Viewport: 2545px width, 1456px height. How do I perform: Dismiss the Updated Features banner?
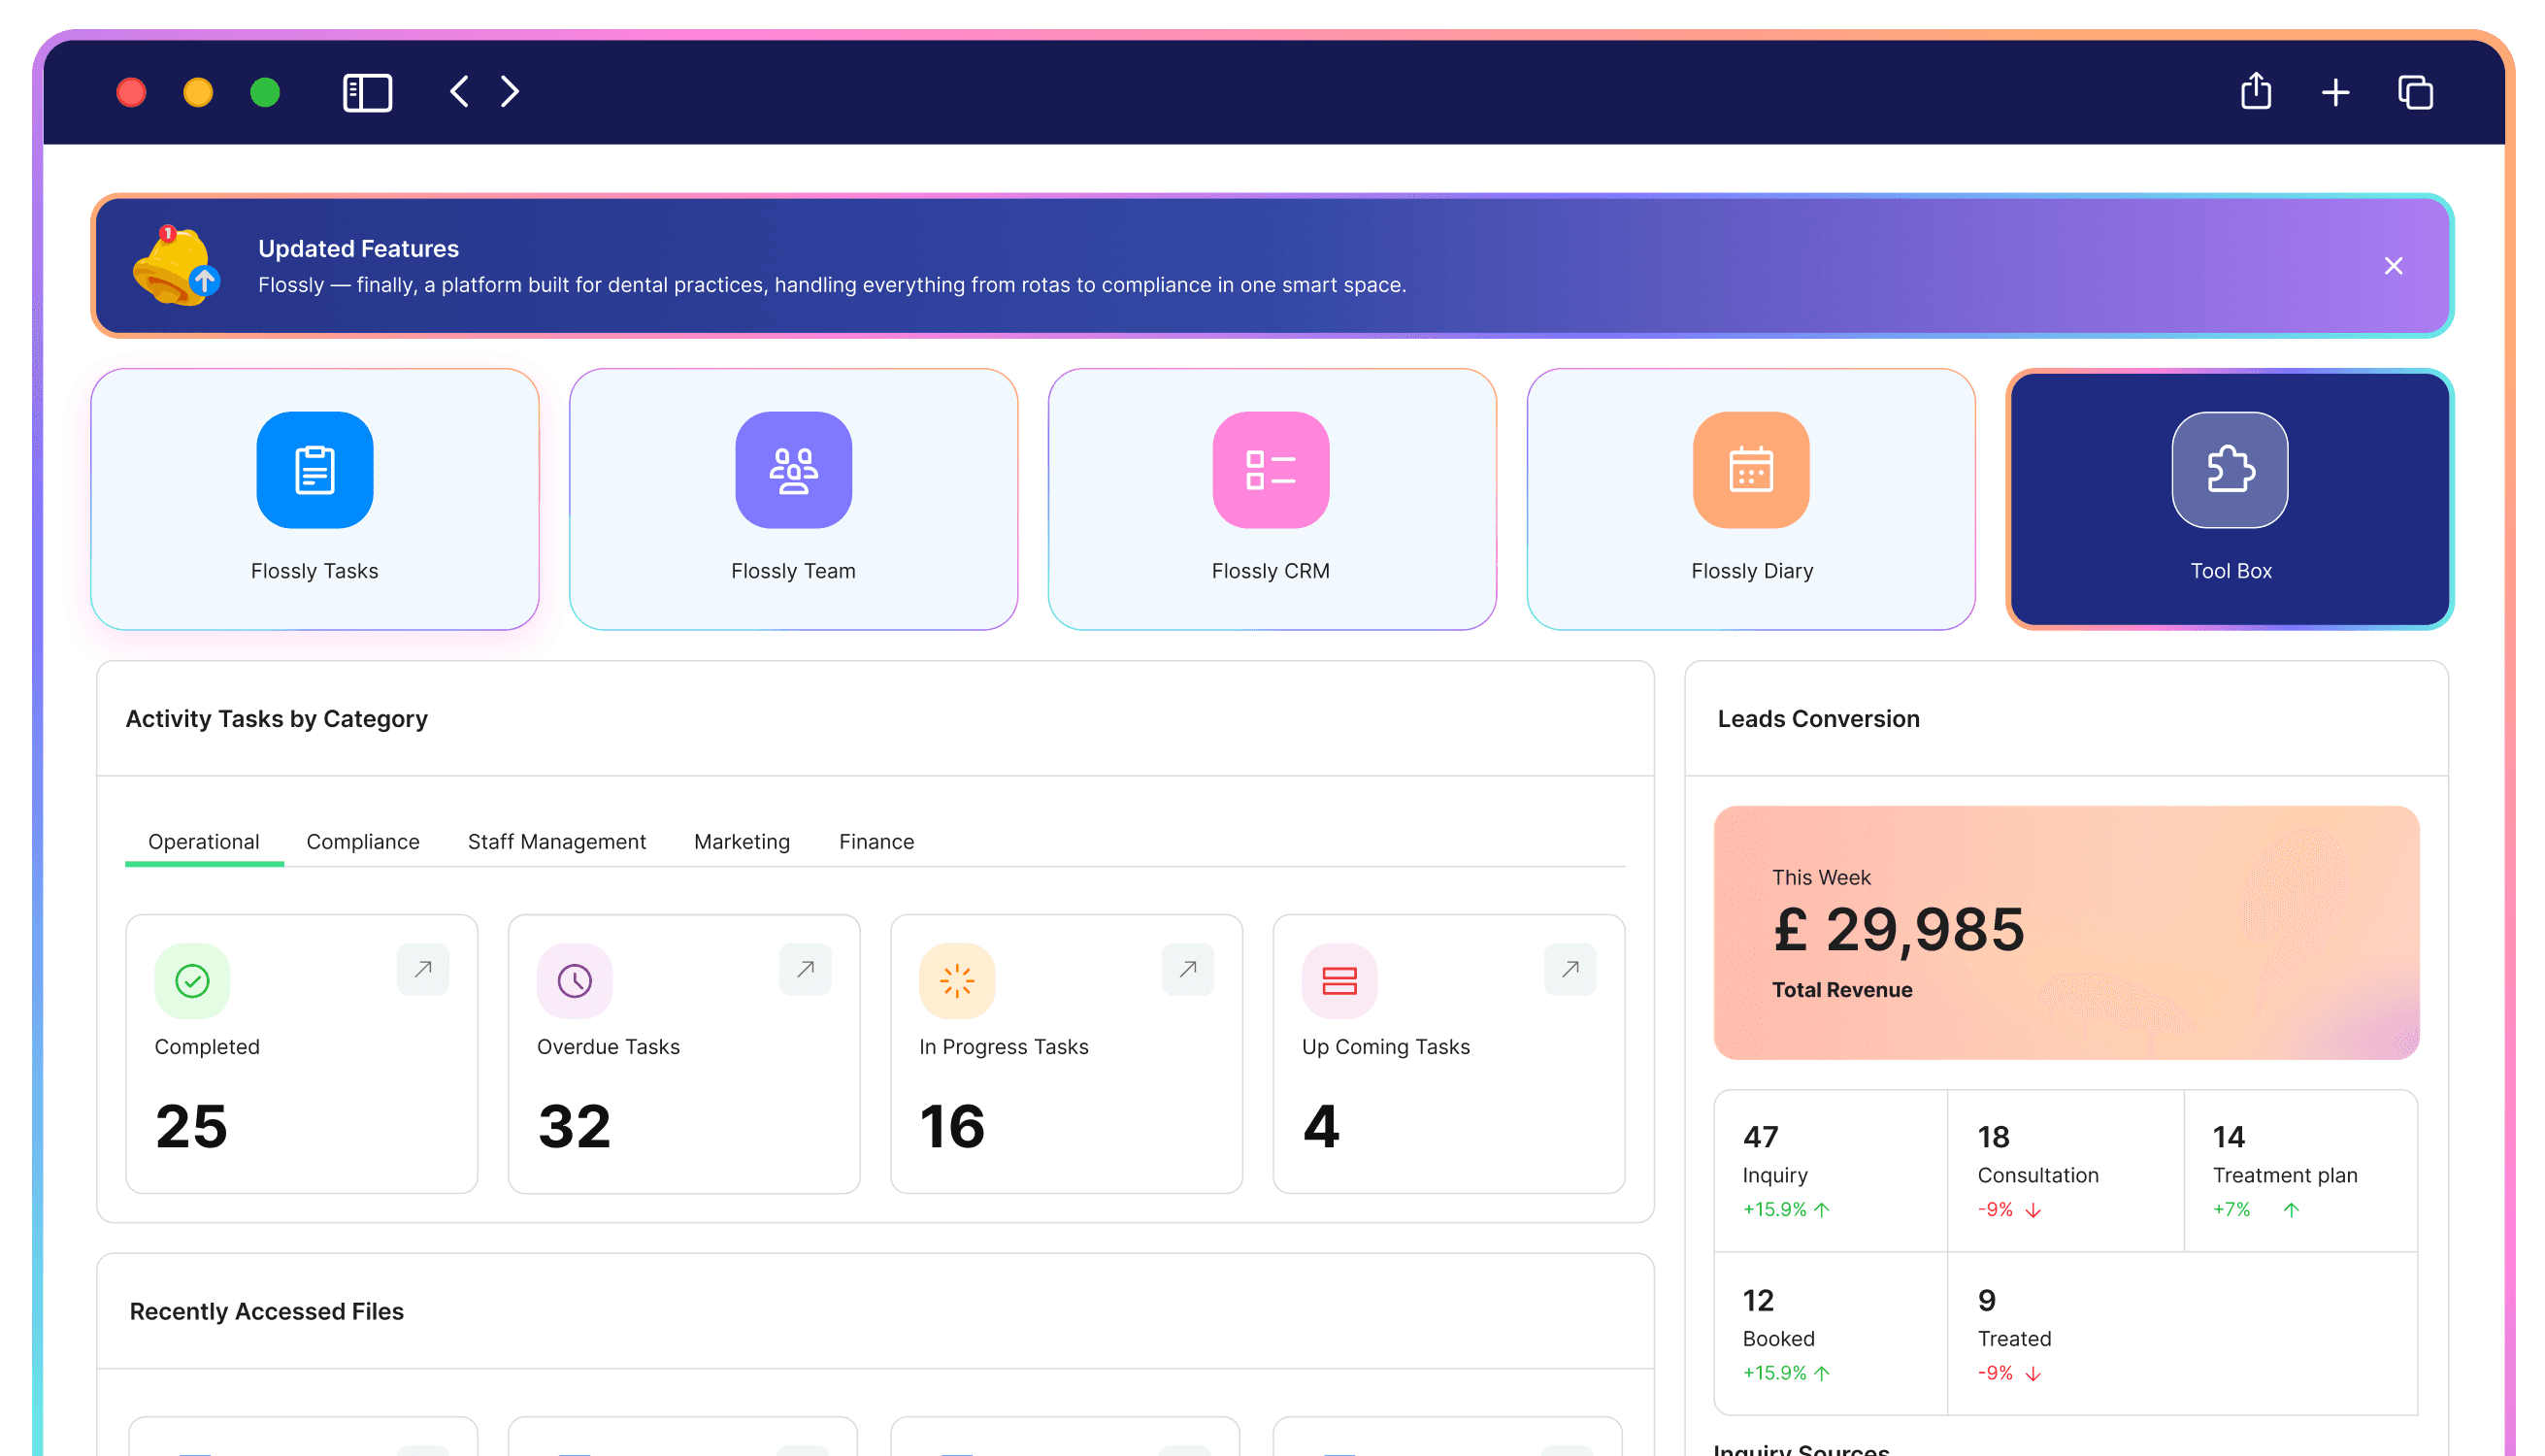[x=2393, y=266]
